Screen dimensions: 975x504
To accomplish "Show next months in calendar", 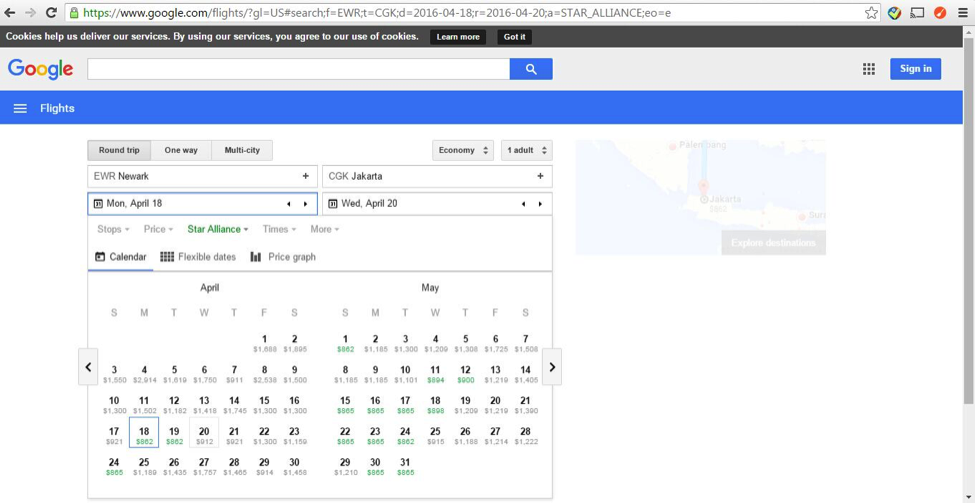I will 552,367.
